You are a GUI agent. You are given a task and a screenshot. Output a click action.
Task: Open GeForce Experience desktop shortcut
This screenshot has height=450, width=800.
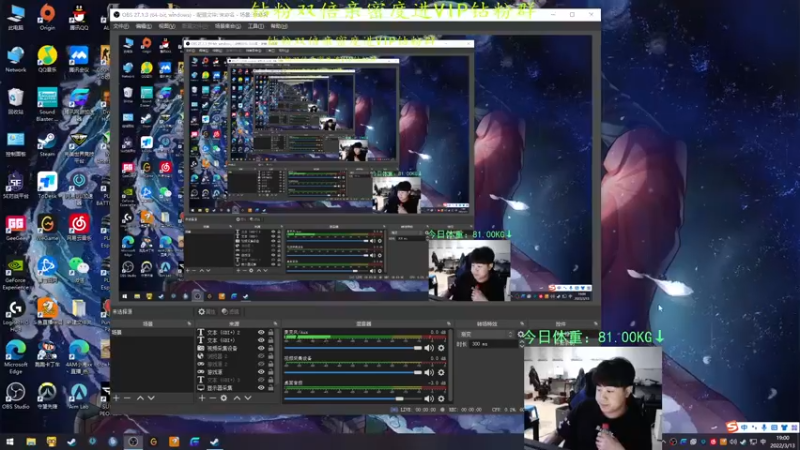15,273
